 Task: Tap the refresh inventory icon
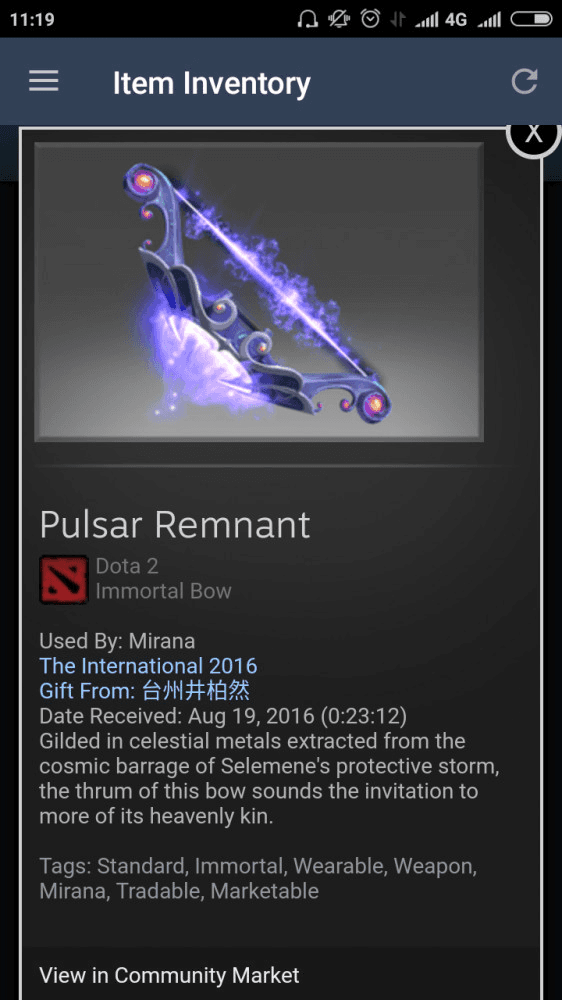click(524, 82)
